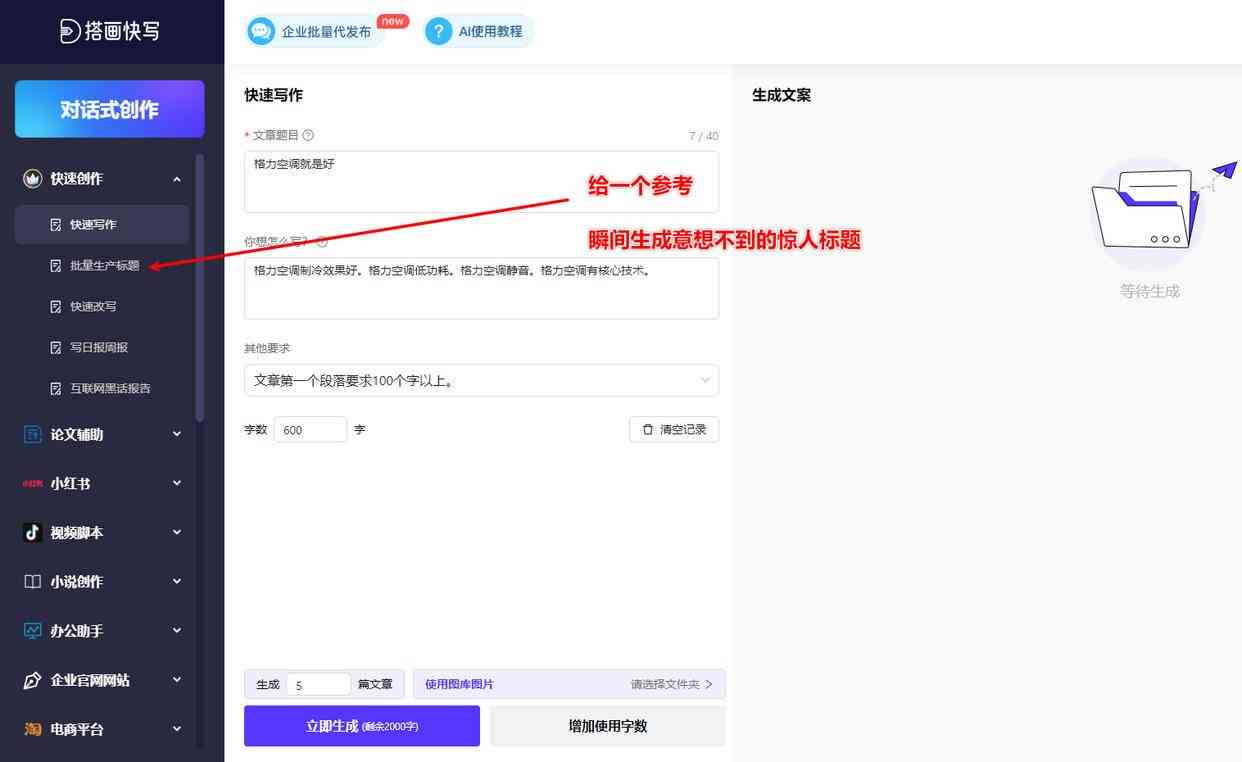The width and height of the screenshot is (1242, 762).
Task: Focus the 你想怎么写 text area
Action: 481,289
